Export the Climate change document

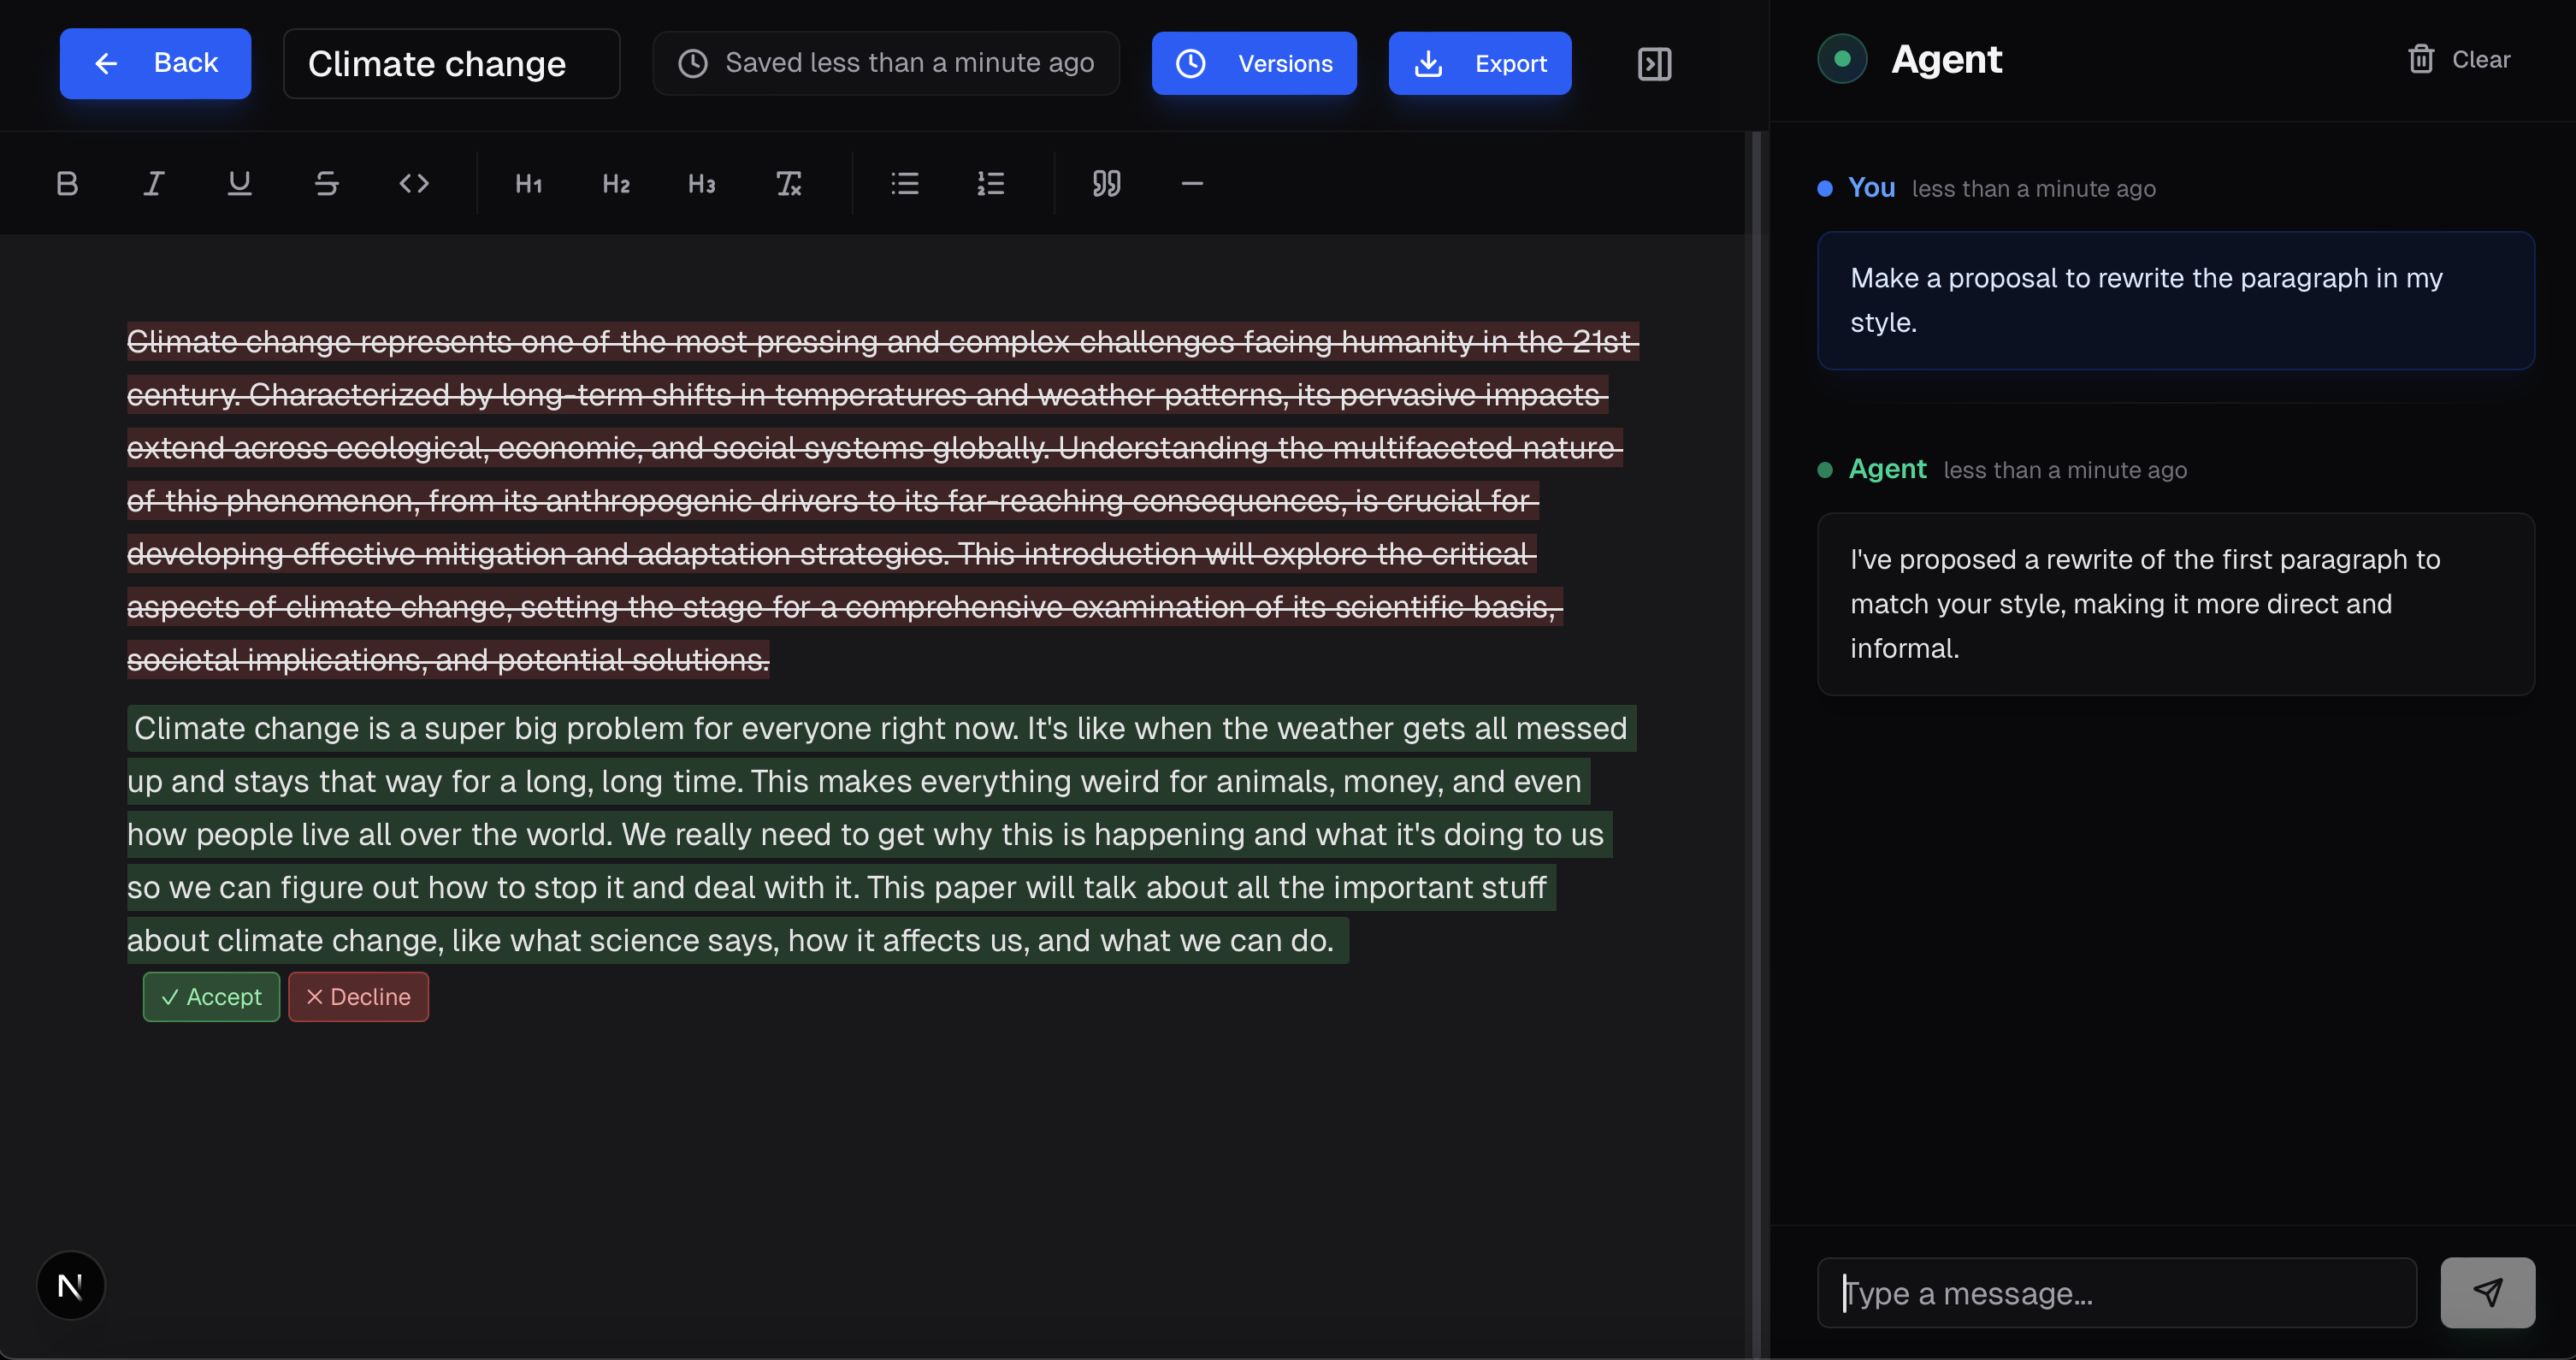pyautogui.click(x=1479, y=64)
